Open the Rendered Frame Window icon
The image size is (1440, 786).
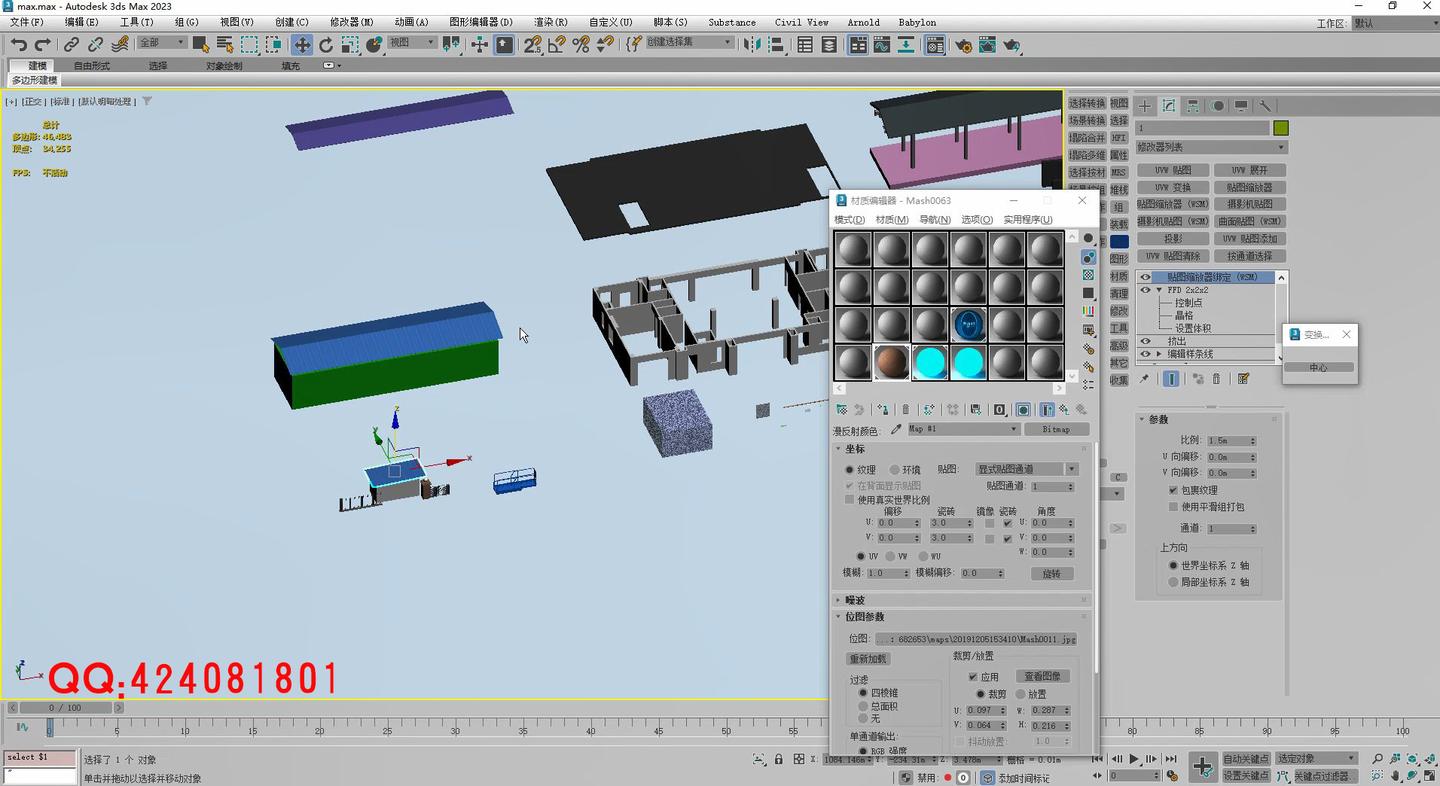click(x=988, y=44)
